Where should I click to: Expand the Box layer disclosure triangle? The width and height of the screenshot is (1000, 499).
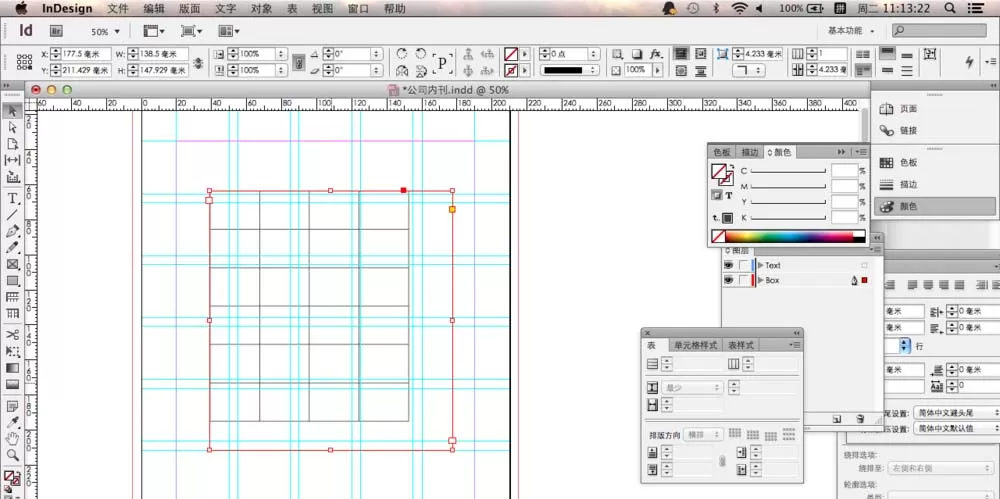(760, 280)
